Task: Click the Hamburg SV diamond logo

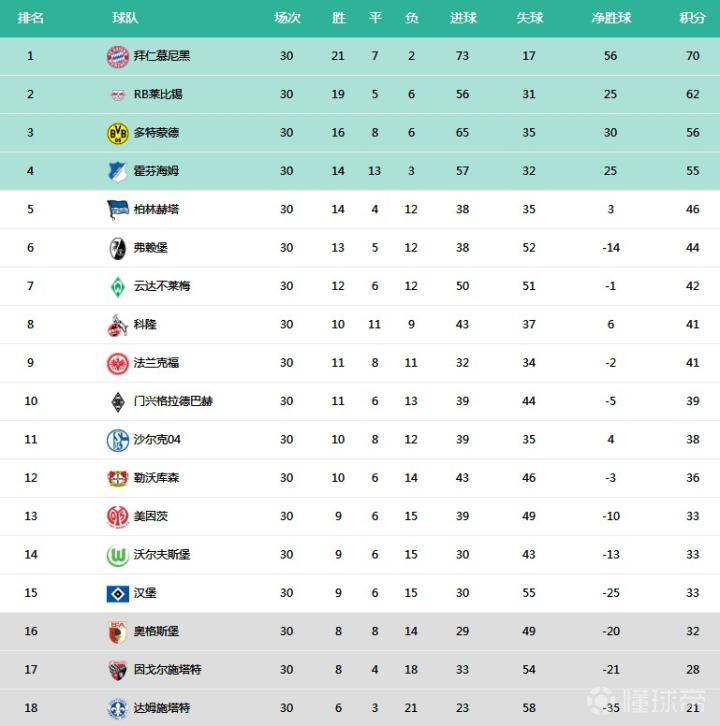Action: point(118,593)
